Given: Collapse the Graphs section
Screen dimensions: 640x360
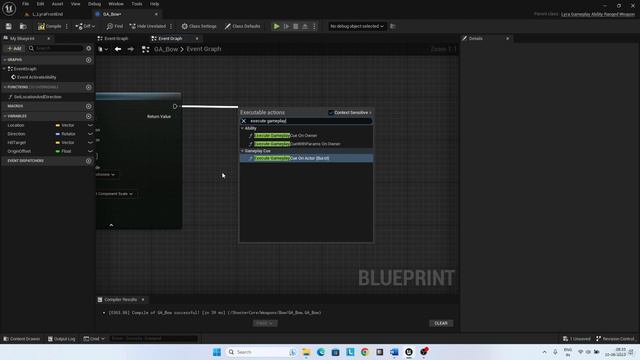Looking at the screenshot, I should click(x=5, y=60).
